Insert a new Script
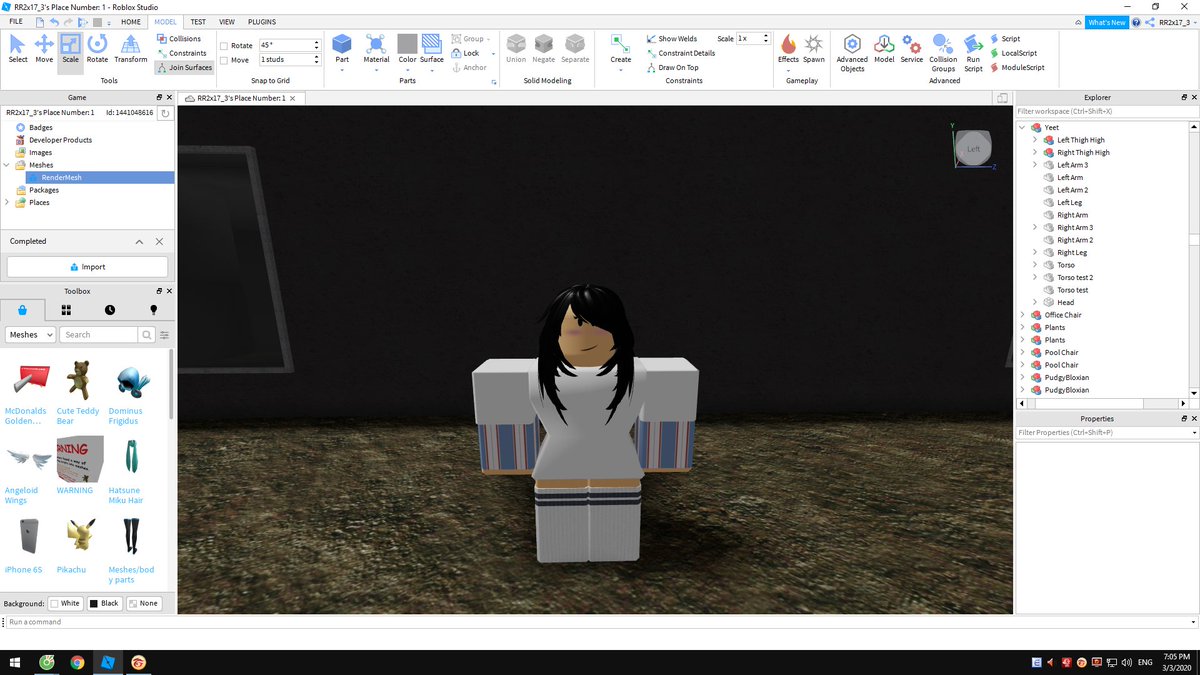This screenshot has height=675, width=1200. (1005, 39)
